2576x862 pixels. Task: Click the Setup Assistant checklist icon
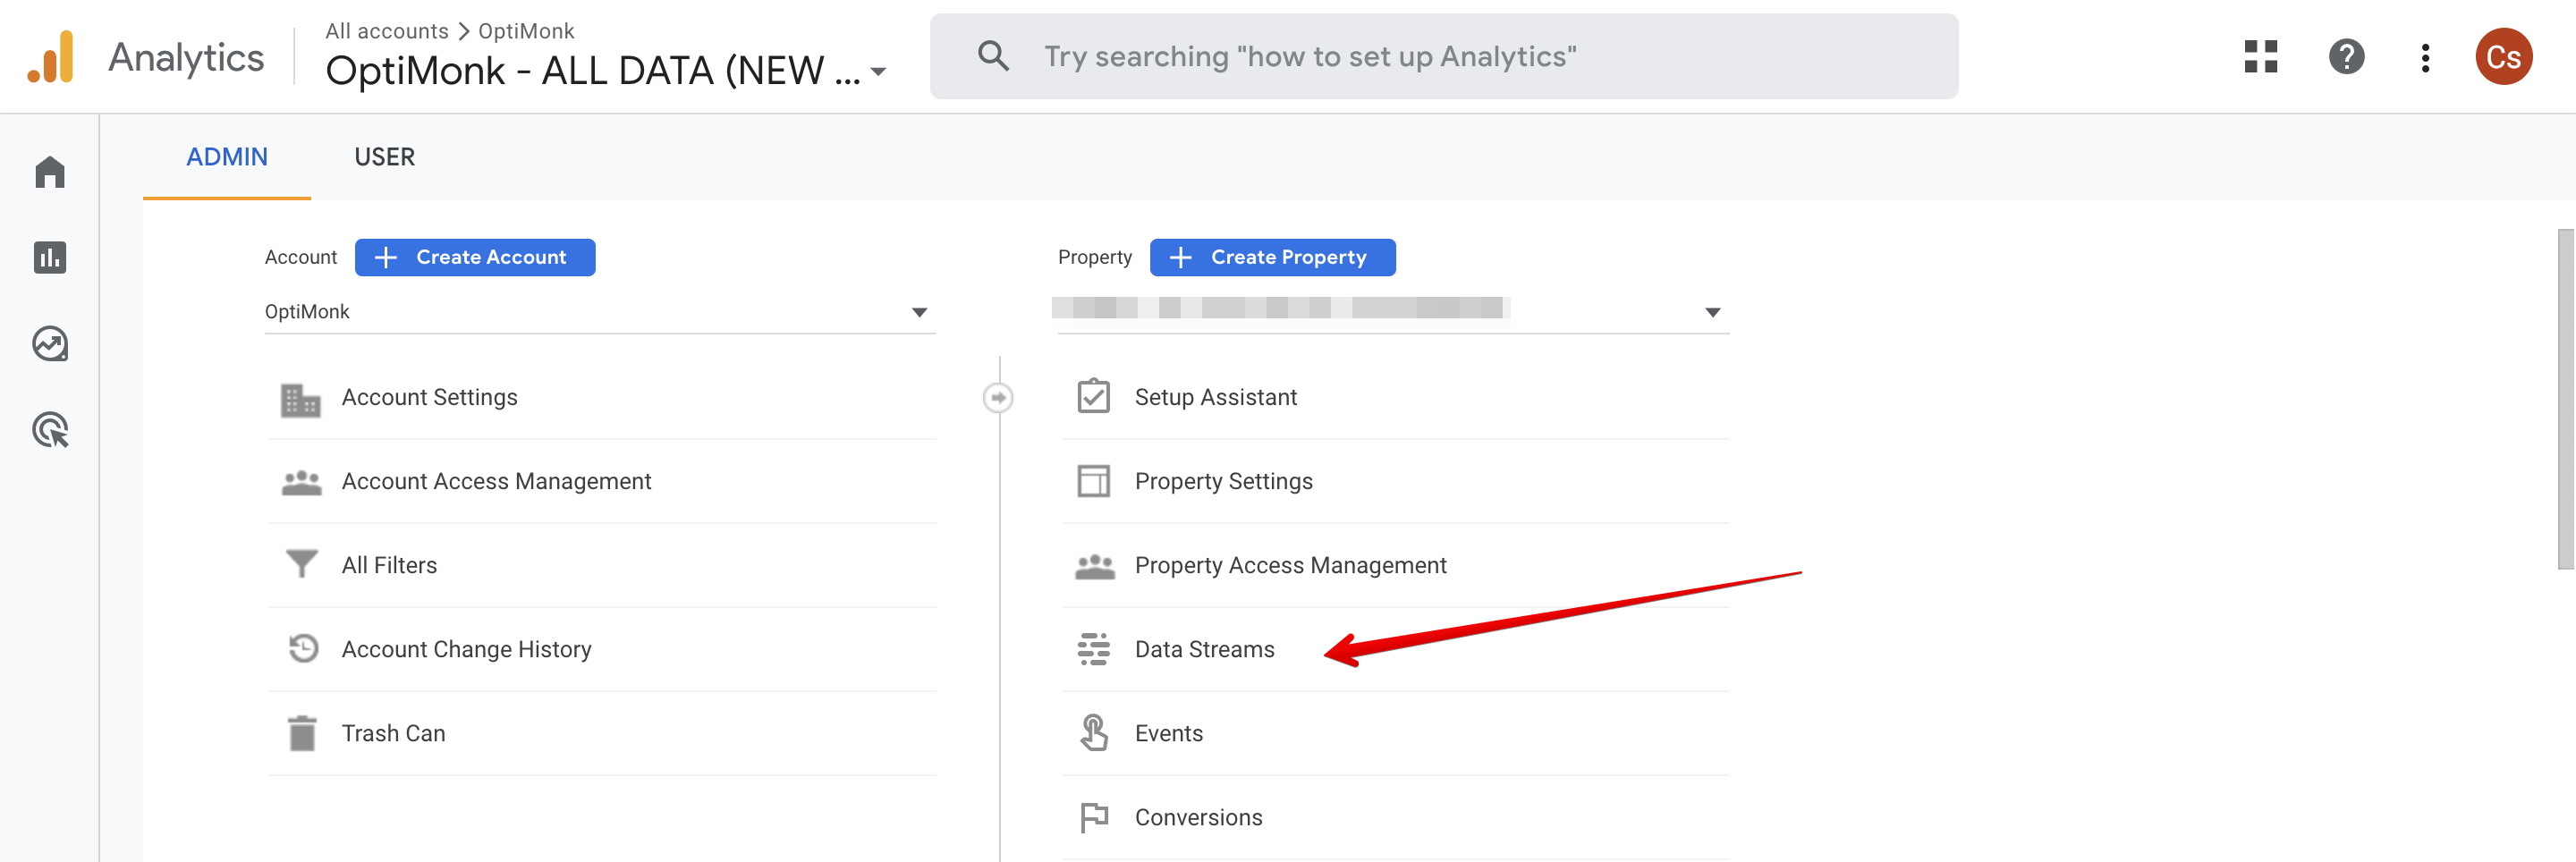coord(1093,397)
